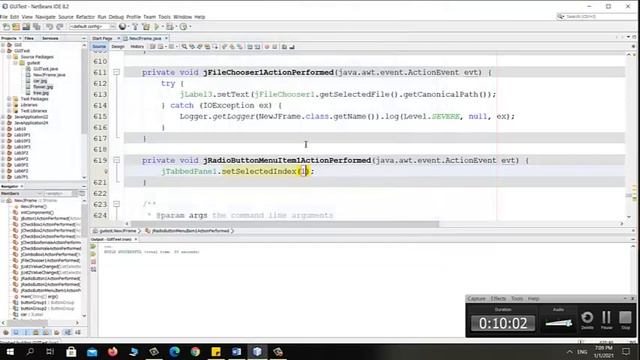Switch to the Design view tab
Screen dimensions: 640x360
[118, 47]
